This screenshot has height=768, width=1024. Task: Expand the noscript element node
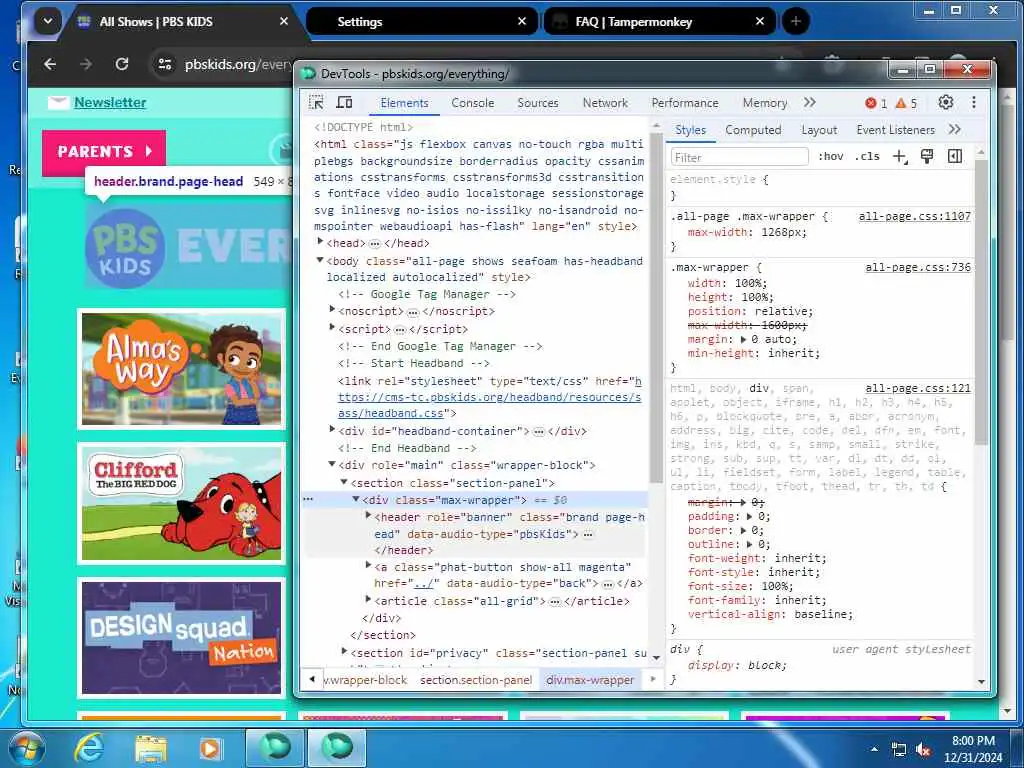point(332,310)
